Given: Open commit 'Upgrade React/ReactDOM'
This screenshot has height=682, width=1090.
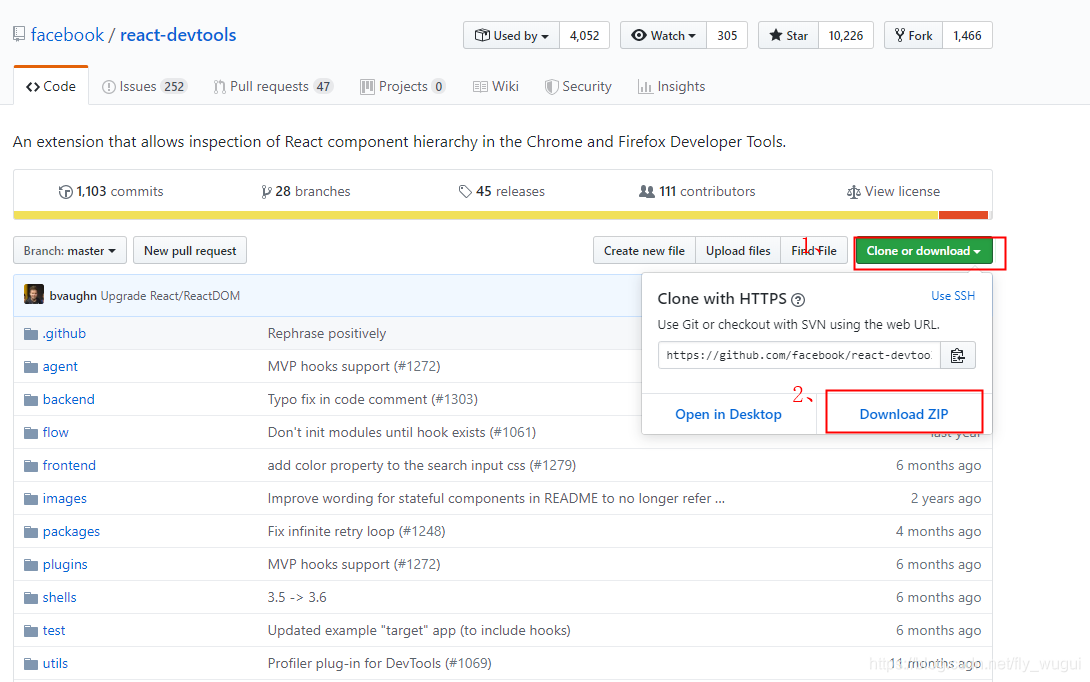Looking at the screenshot, I should (x=170, y=295).
